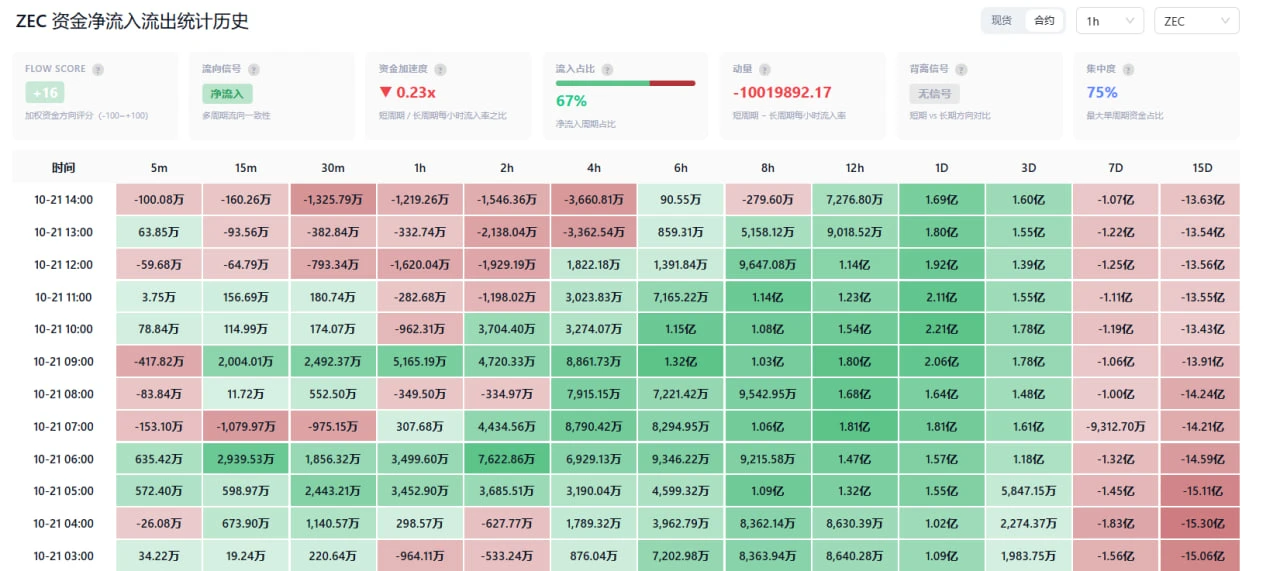
Task: Click help icon next to 集中度
Action: 1130,69
